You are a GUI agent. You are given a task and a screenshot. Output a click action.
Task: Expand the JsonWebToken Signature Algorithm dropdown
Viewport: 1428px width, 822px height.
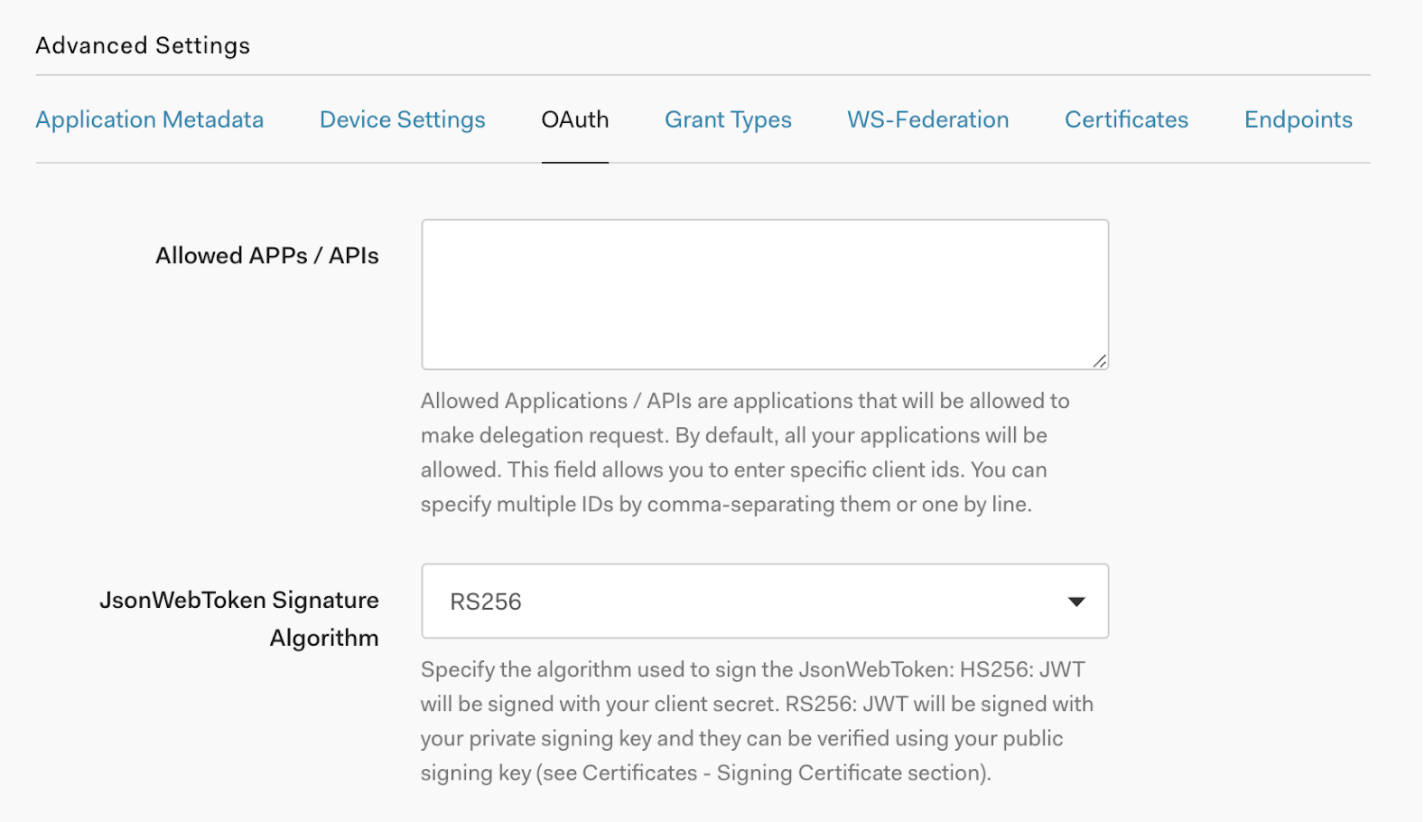[x=764, y=601]
